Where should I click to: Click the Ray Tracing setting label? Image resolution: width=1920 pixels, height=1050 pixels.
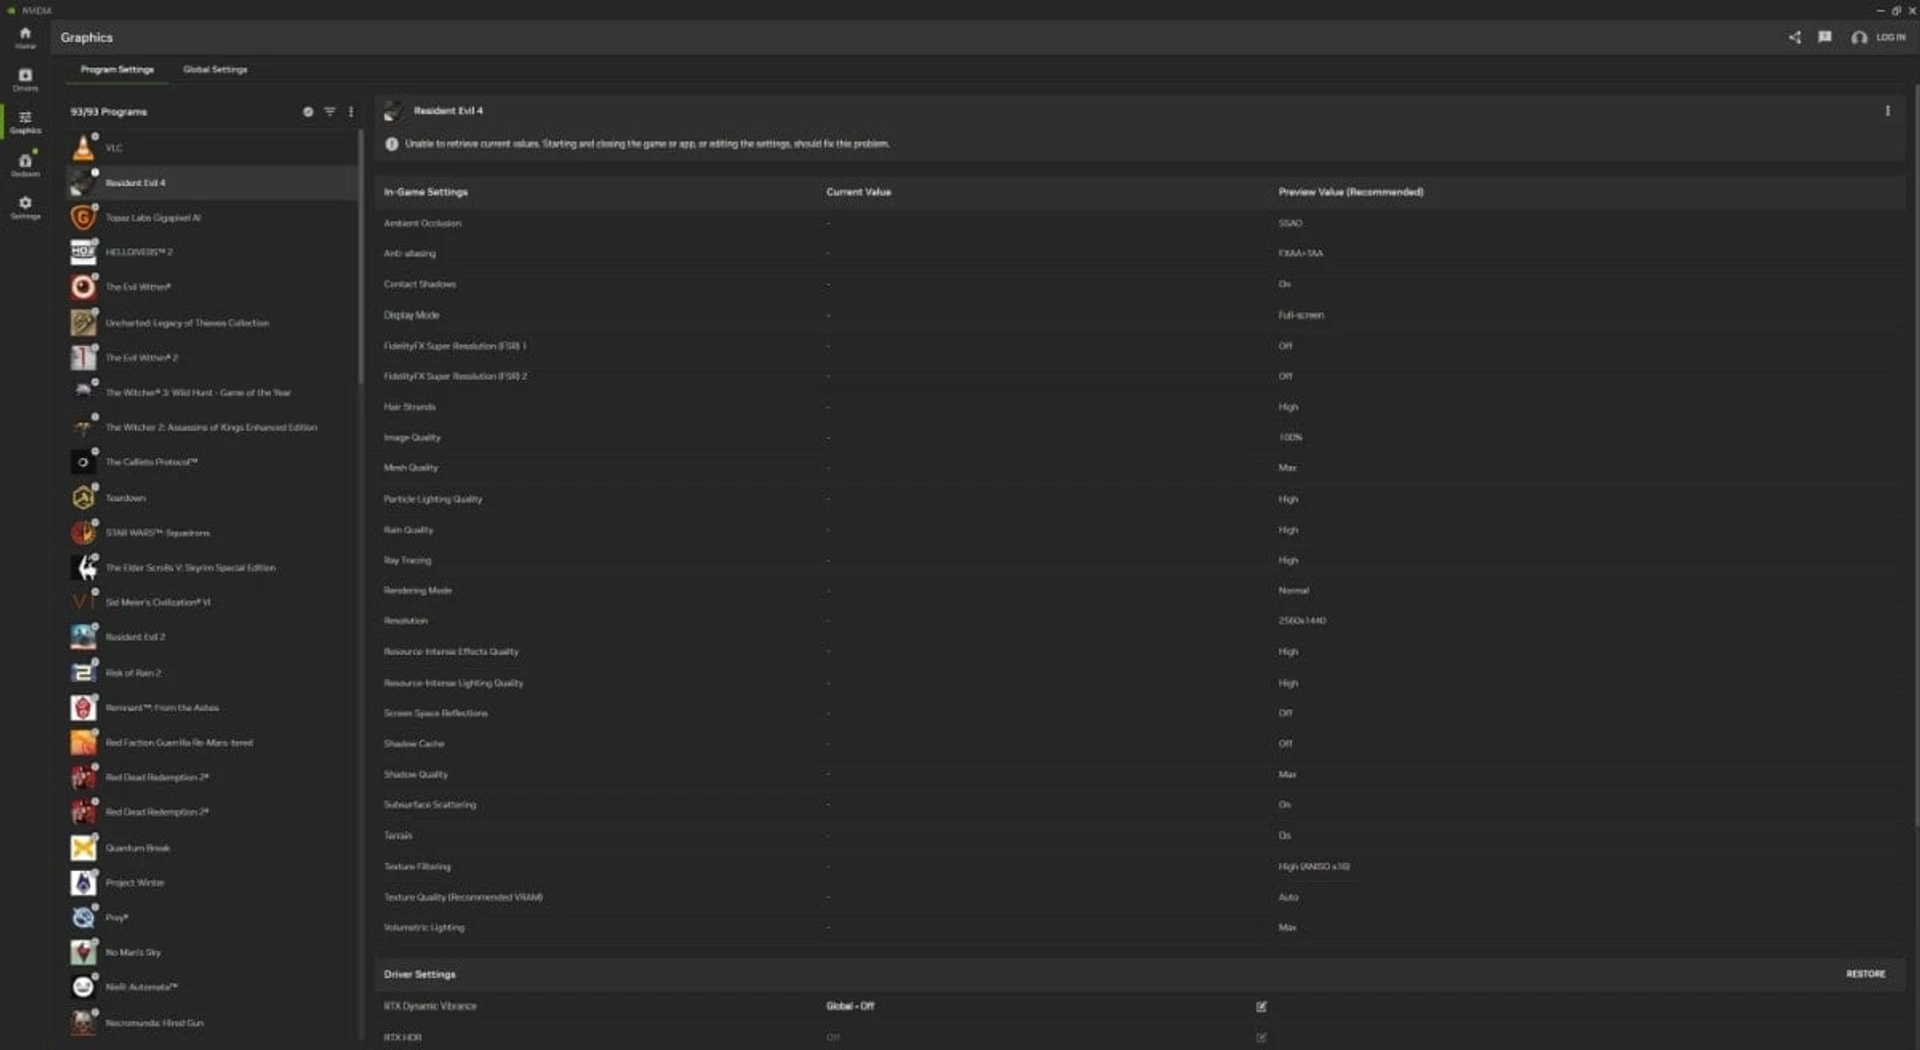407,561
